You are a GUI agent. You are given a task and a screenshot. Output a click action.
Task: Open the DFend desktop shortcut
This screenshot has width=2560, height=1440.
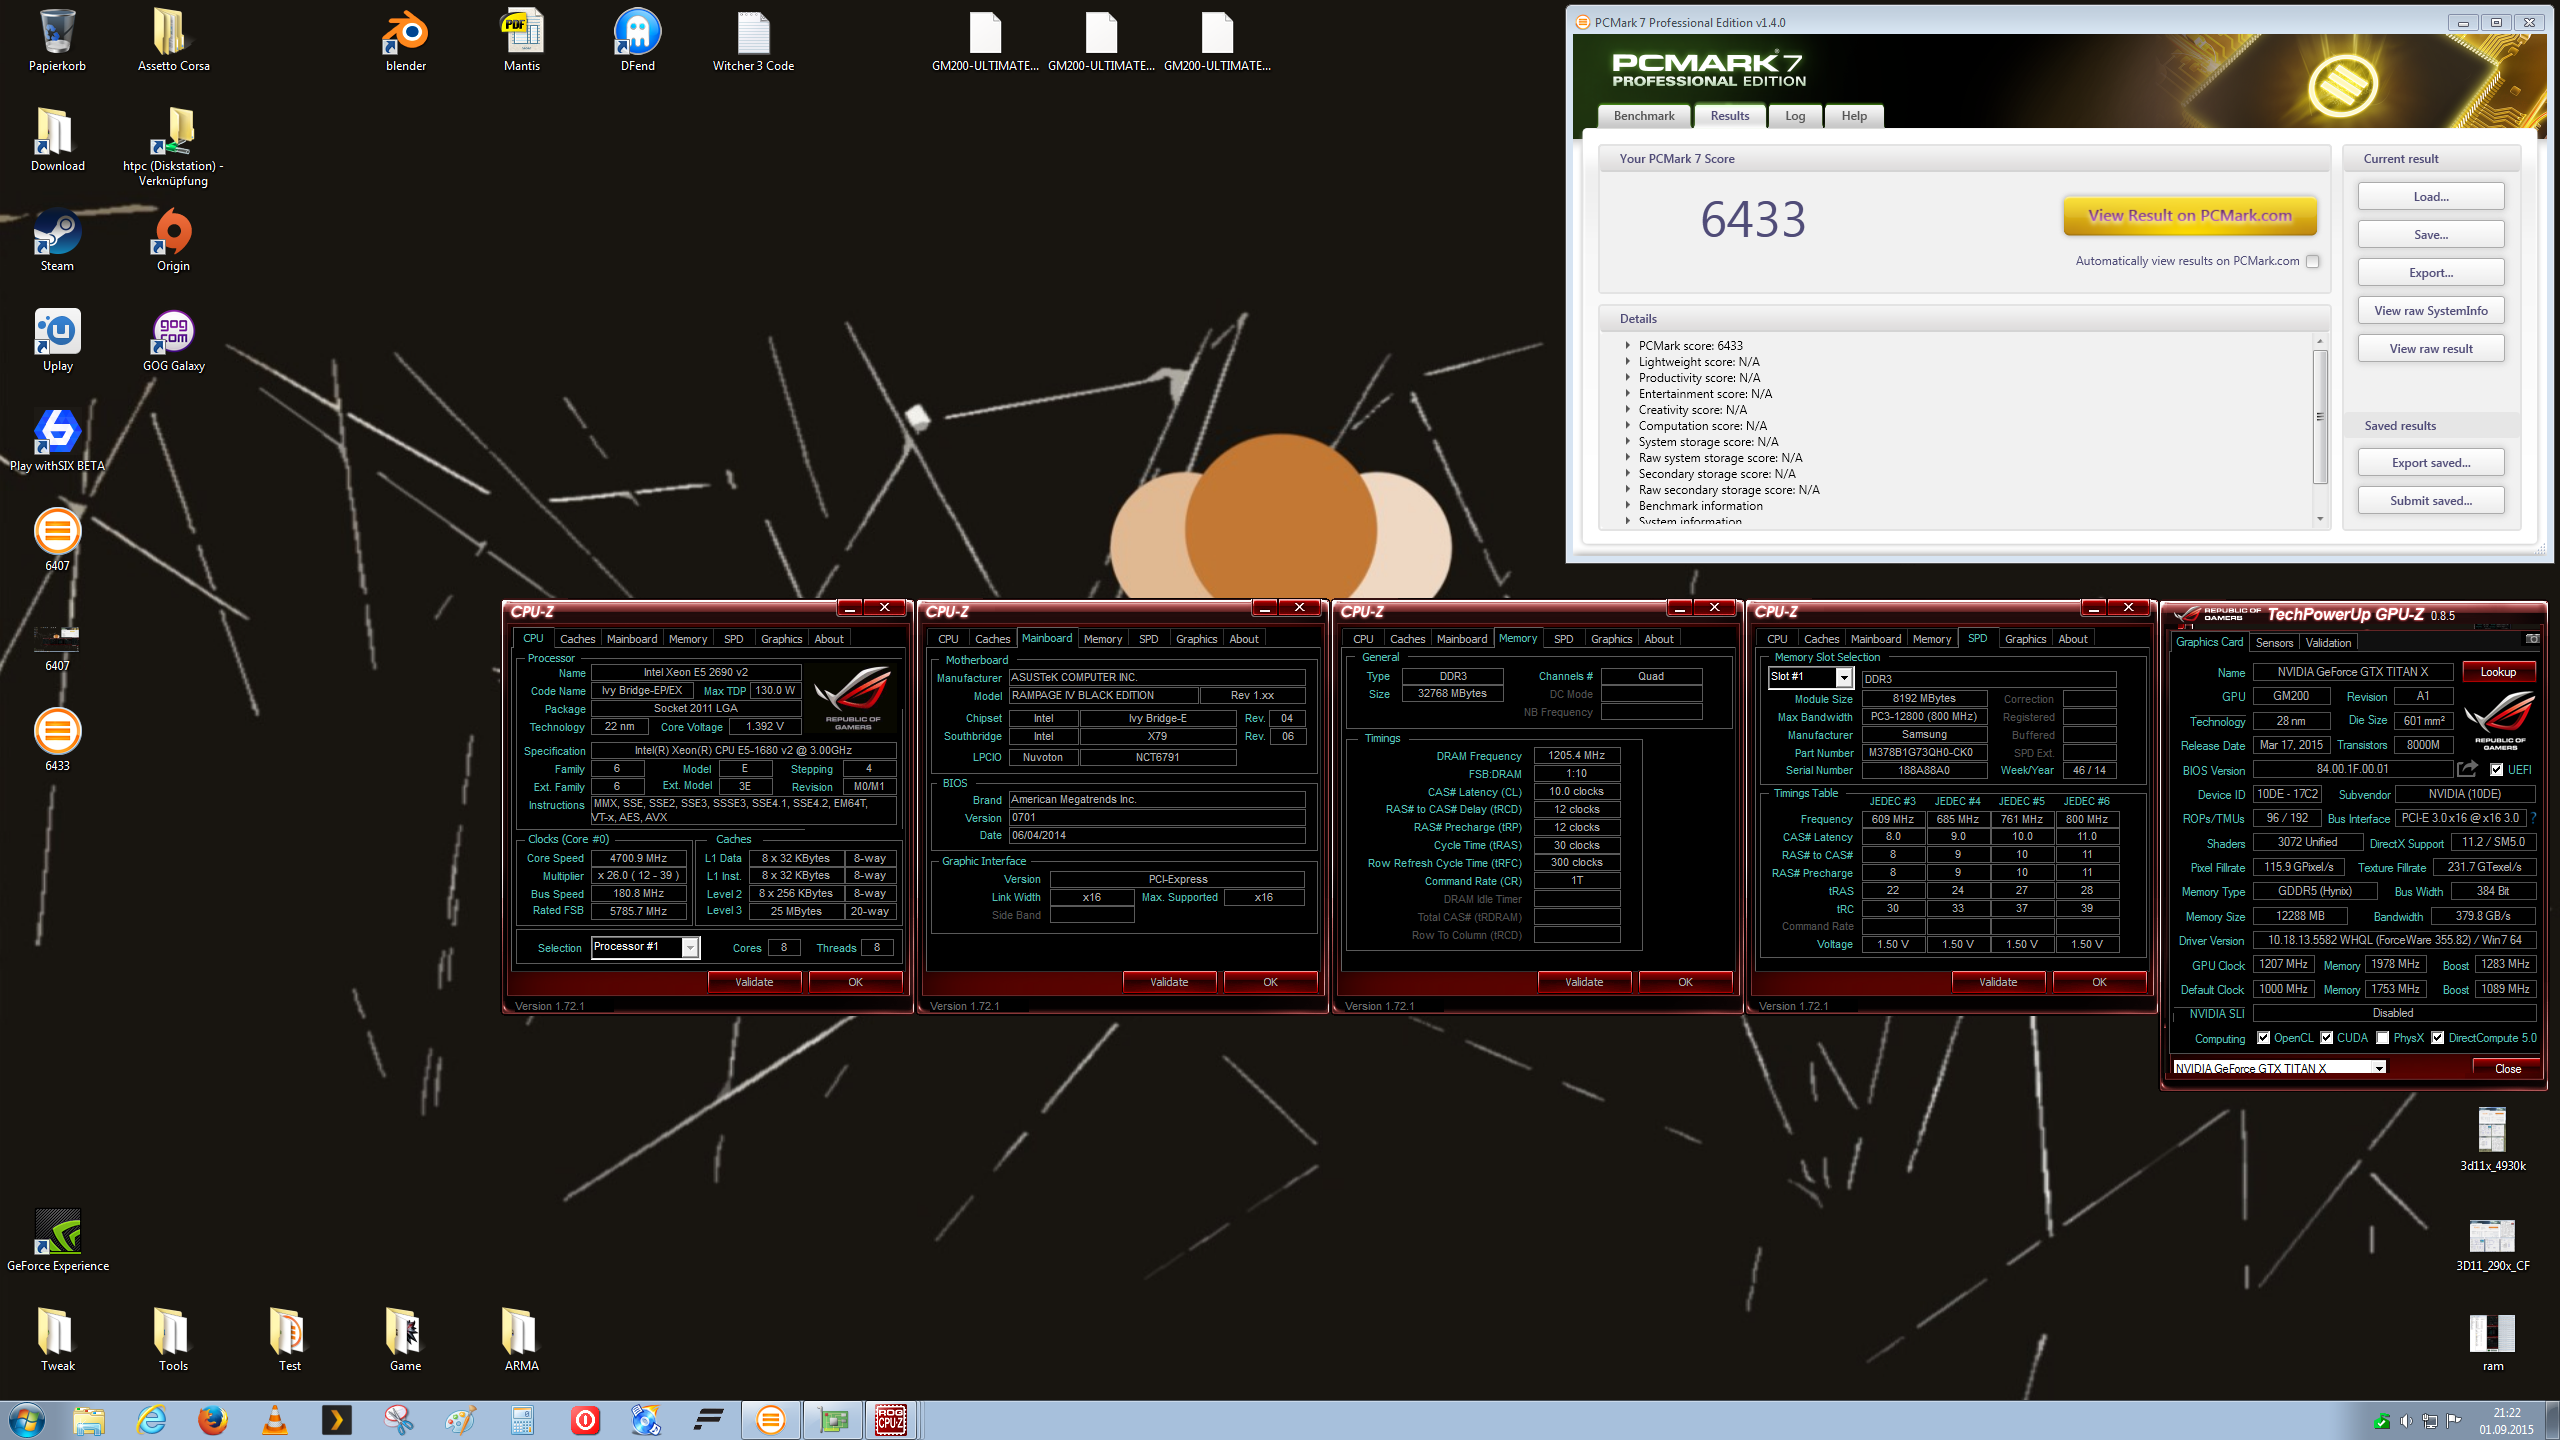point(638,41)
